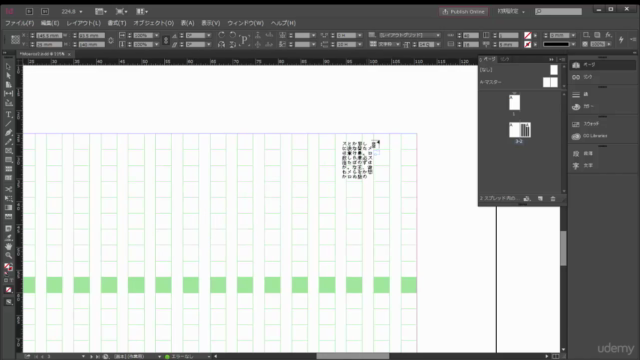Open the ファイル(F) menu
Screen dimensions: 640x360
coord(19,23)
